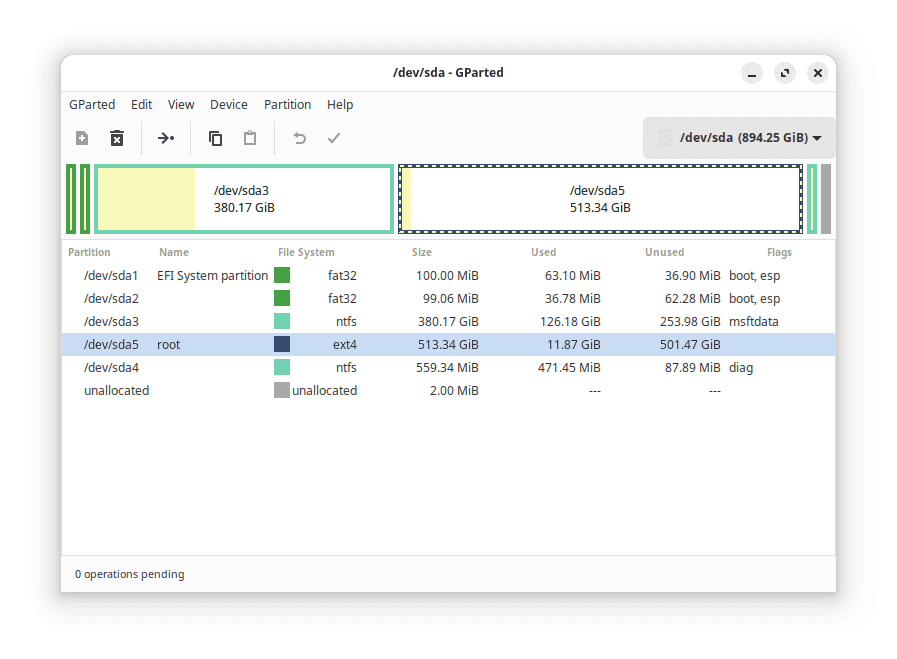Open the Device menu

229,105
